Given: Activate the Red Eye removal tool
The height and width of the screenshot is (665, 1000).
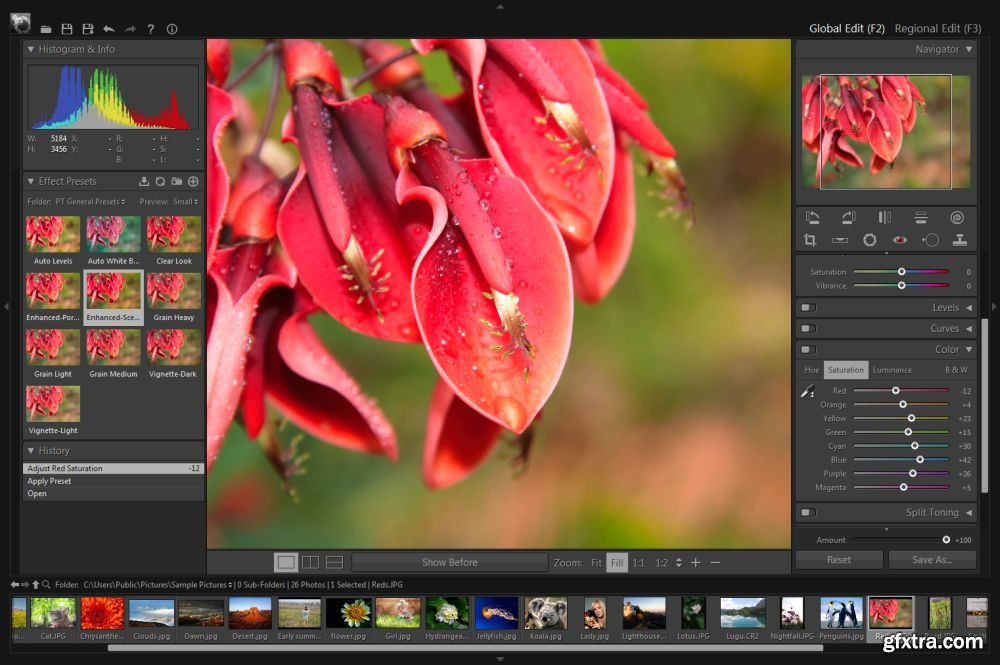Looking at the screenshot, I should [x=899, y=240].
